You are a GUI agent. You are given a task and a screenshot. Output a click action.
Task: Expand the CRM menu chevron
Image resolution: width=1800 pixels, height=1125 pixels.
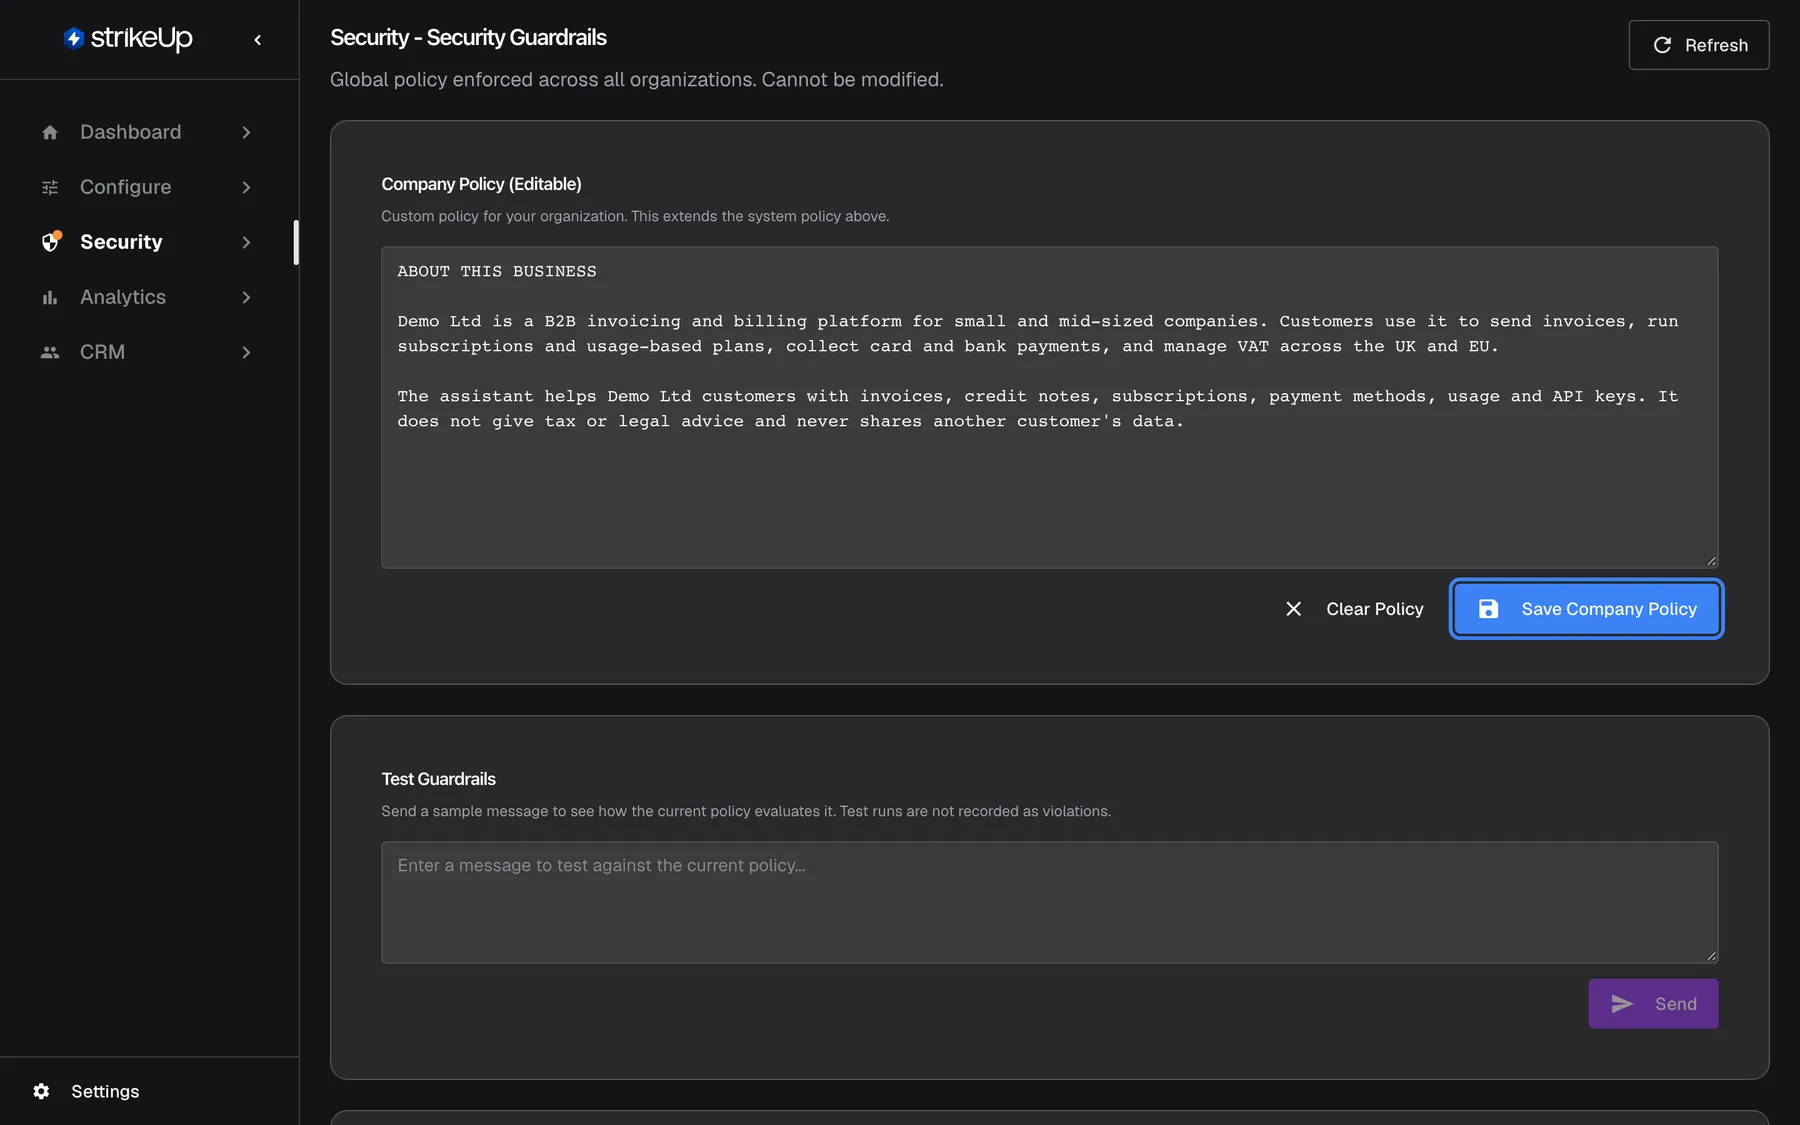click(246, 352)
